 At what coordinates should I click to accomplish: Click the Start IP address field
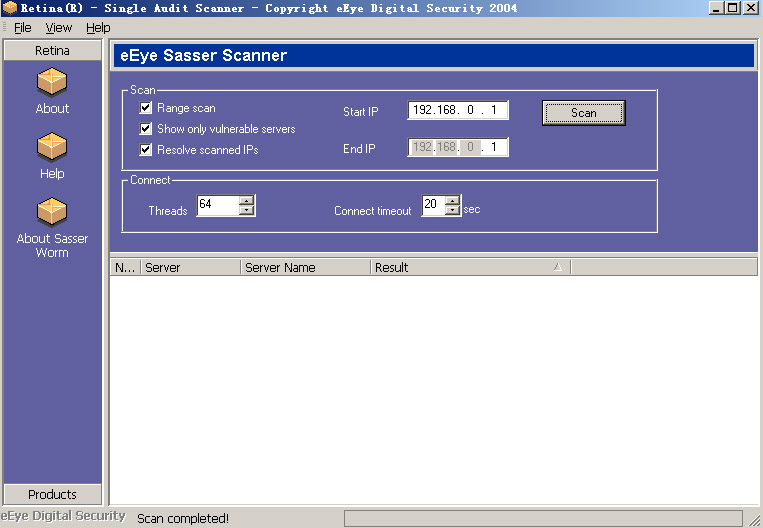[x=458, y=110]
